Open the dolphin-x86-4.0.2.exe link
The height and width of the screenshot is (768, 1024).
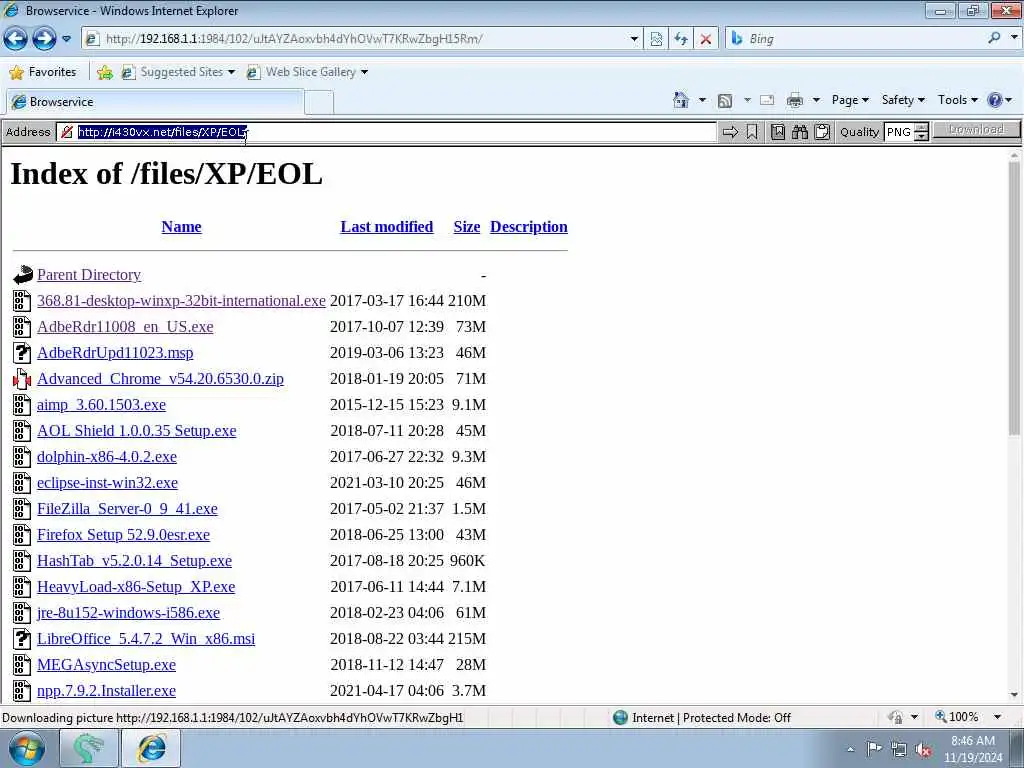pyautogui.click(x=107, y=457)
